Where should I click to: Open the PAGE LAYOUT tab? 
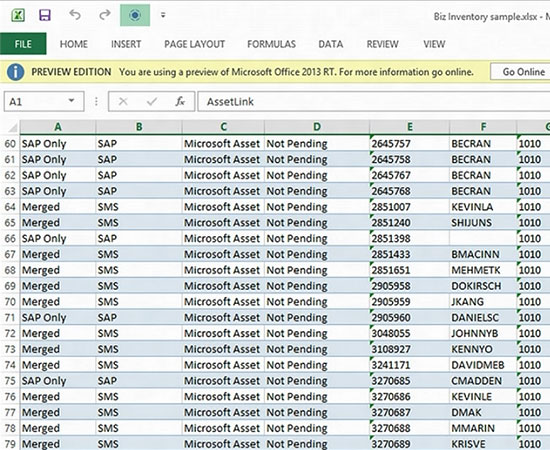coord(194,44)
